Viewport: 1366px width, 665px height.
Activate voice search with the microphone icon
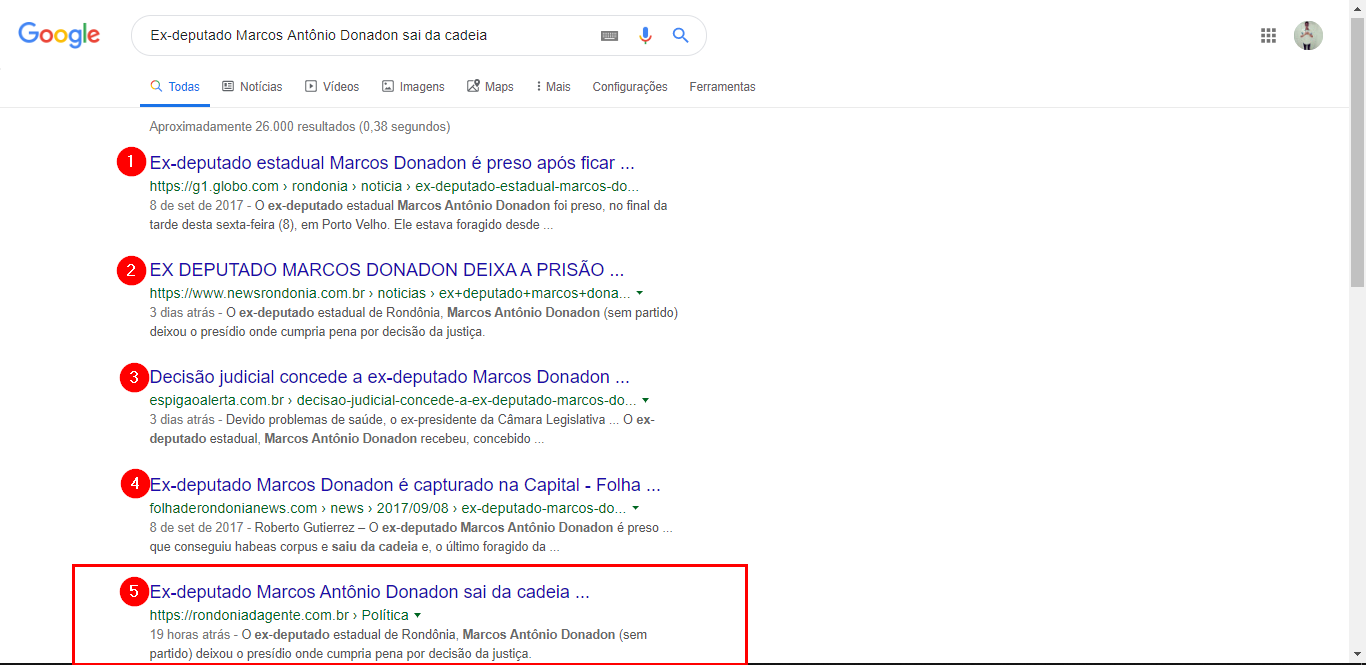pyautogui.click(x=644, y=34)
